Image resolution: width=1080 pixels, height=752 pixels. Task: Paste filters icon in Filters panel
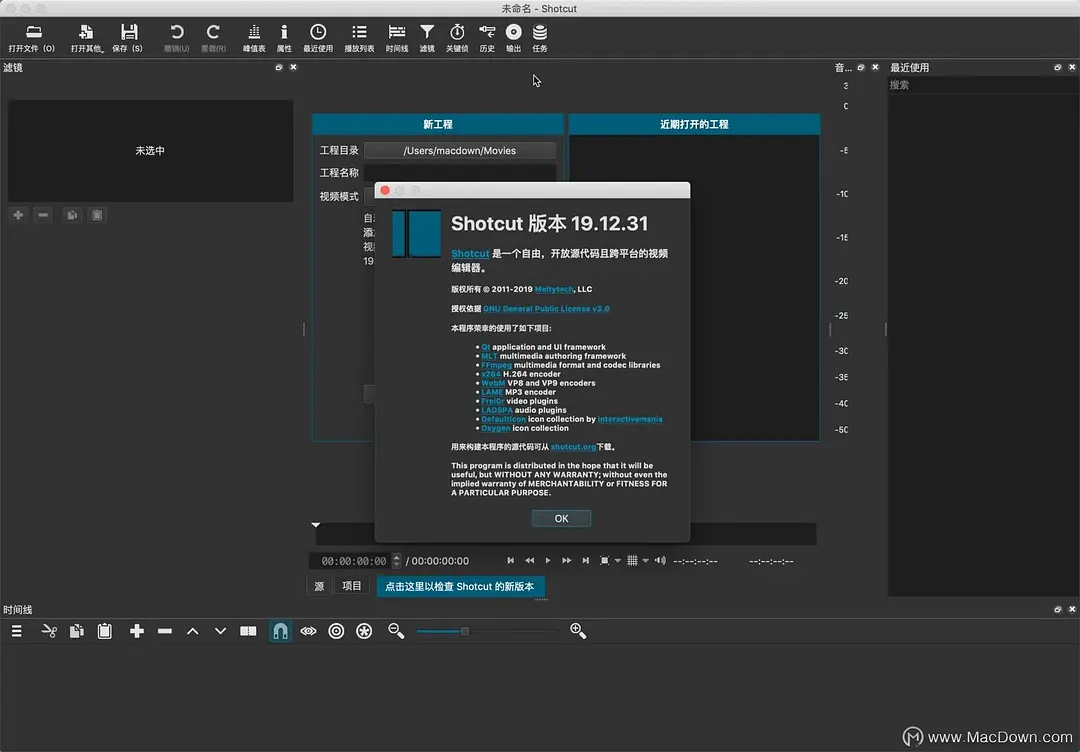pos(97,215)
